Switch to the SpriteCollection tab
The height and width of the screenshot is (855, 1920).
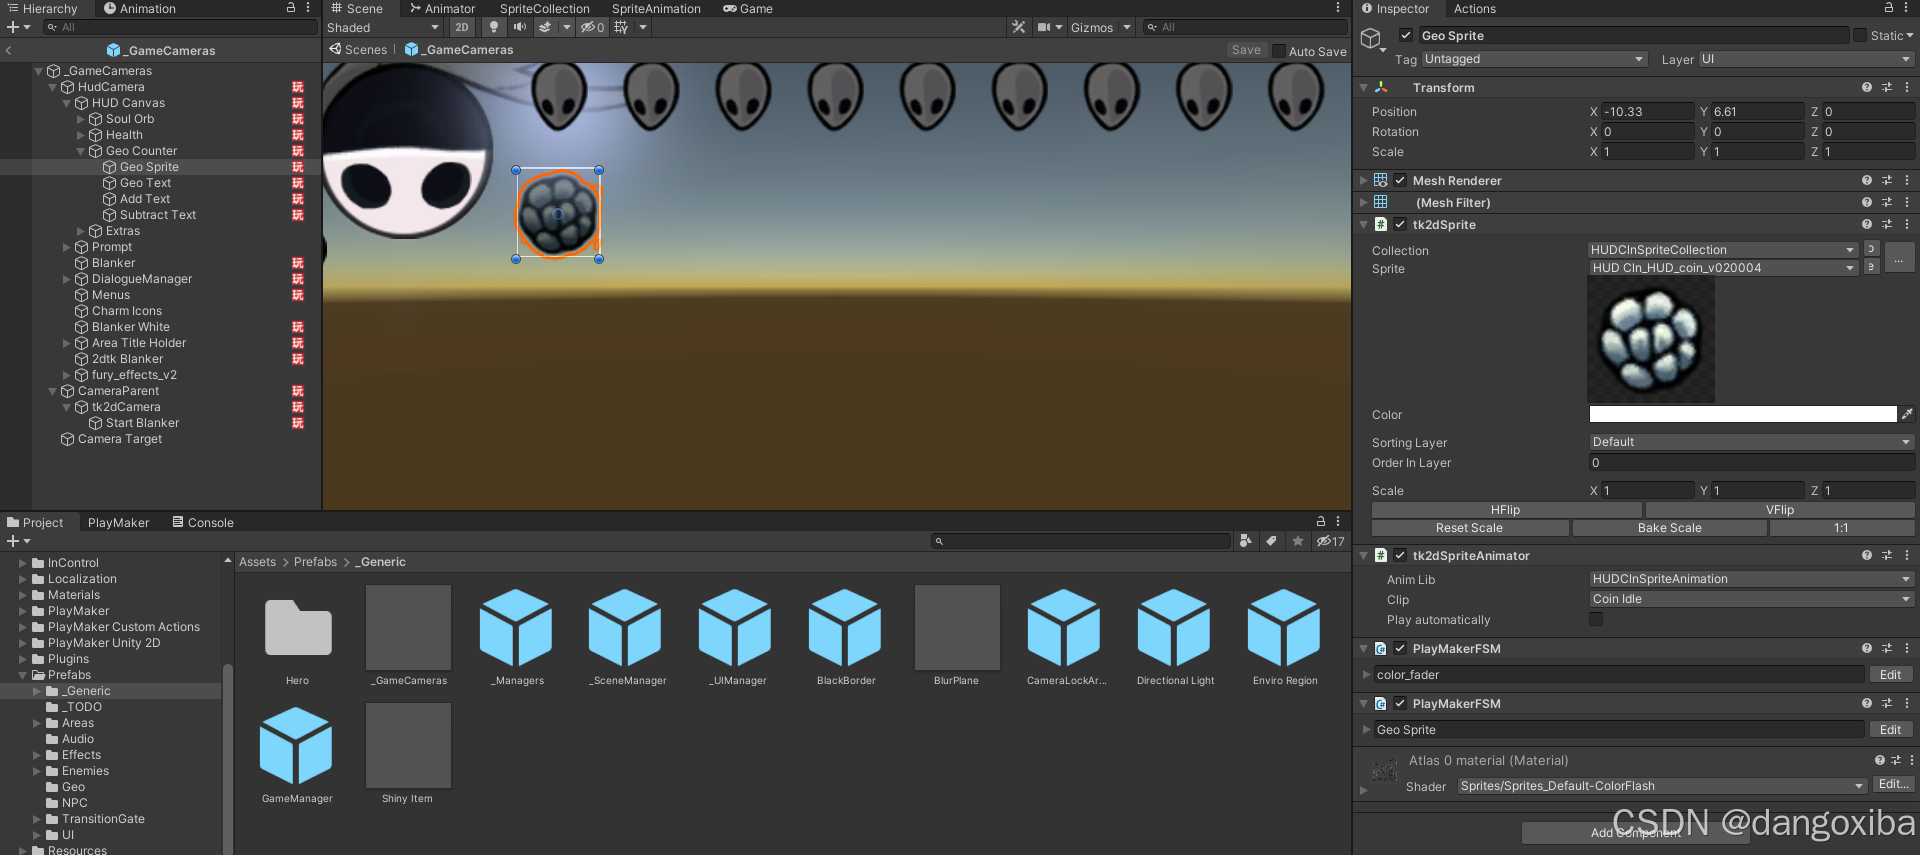click(545, 8)
